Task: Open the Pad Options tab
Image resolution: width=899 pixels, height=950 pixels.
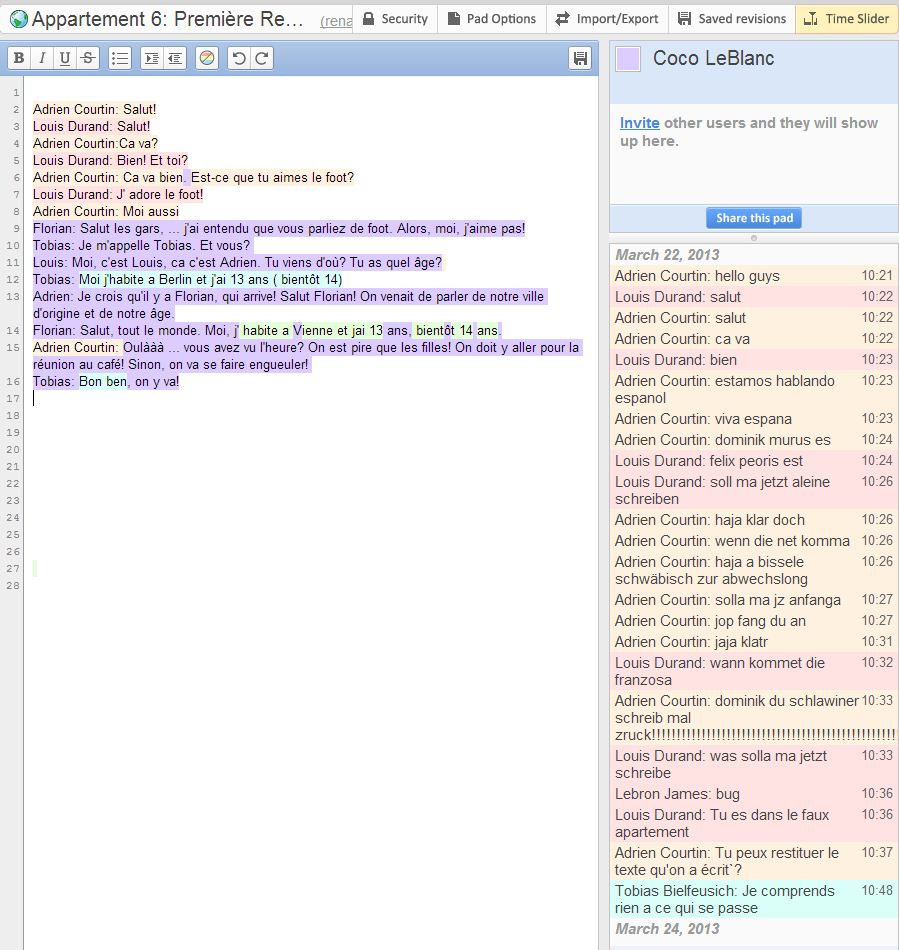Action: 491,19
